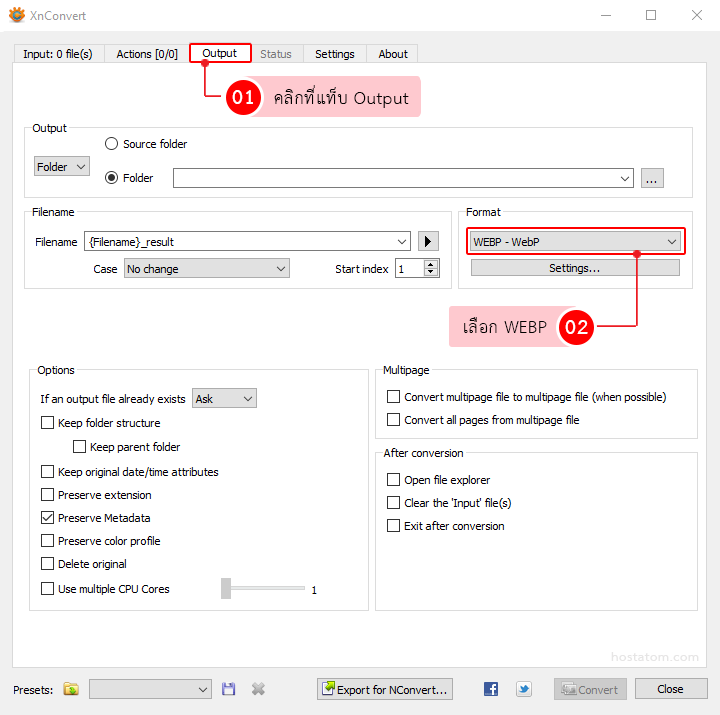Click Export for NConvert button
Viewport: 720px width, 715px height.
385,689
